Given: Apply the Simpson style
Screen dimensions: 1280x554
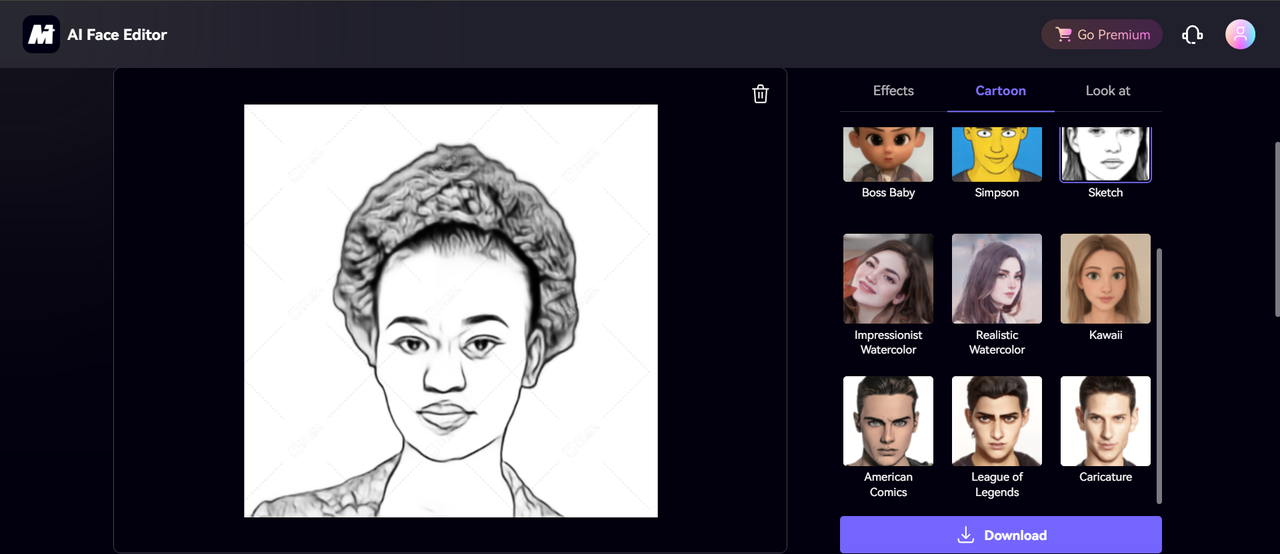Looking at the screenshot, I should 997,154.
